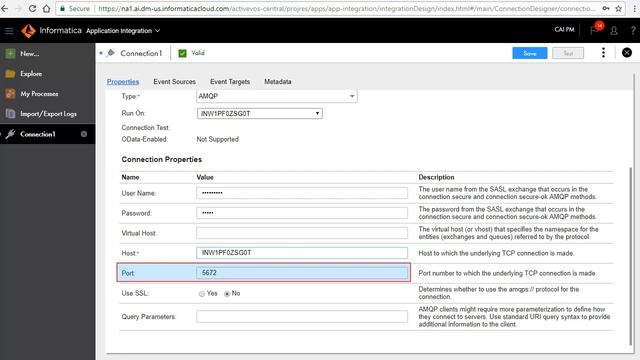Image resolution: width=640 pixels, height=360 pixels.
Task: Click the Explore folder icon
Action: click(x=11, y=74)
